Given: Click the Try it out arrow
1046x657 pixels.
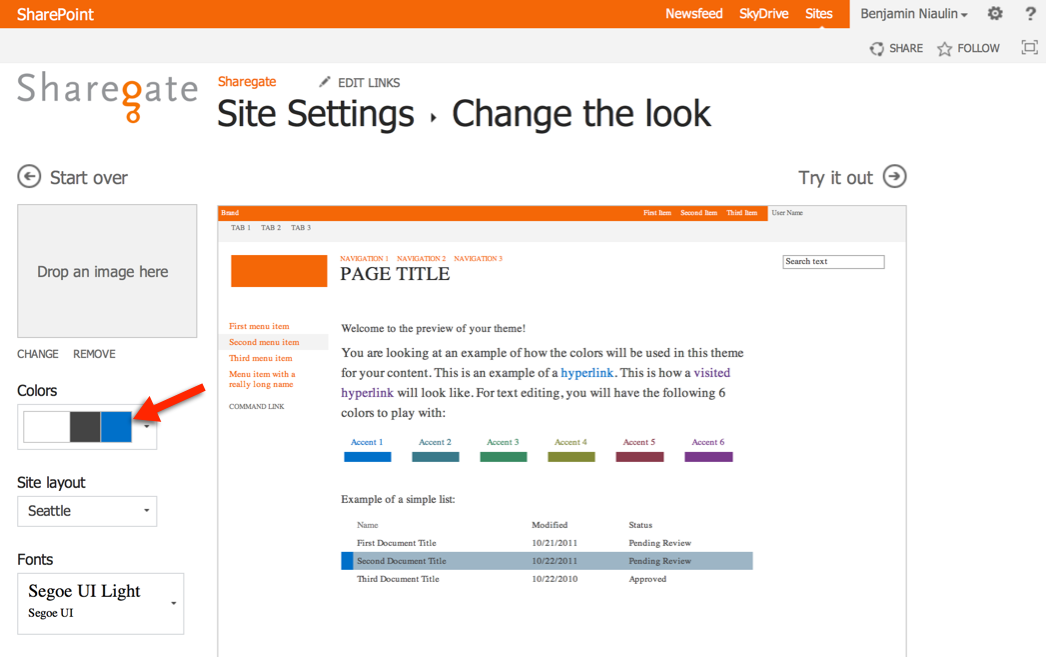Looking at the screenshot, I should [895, 177].
